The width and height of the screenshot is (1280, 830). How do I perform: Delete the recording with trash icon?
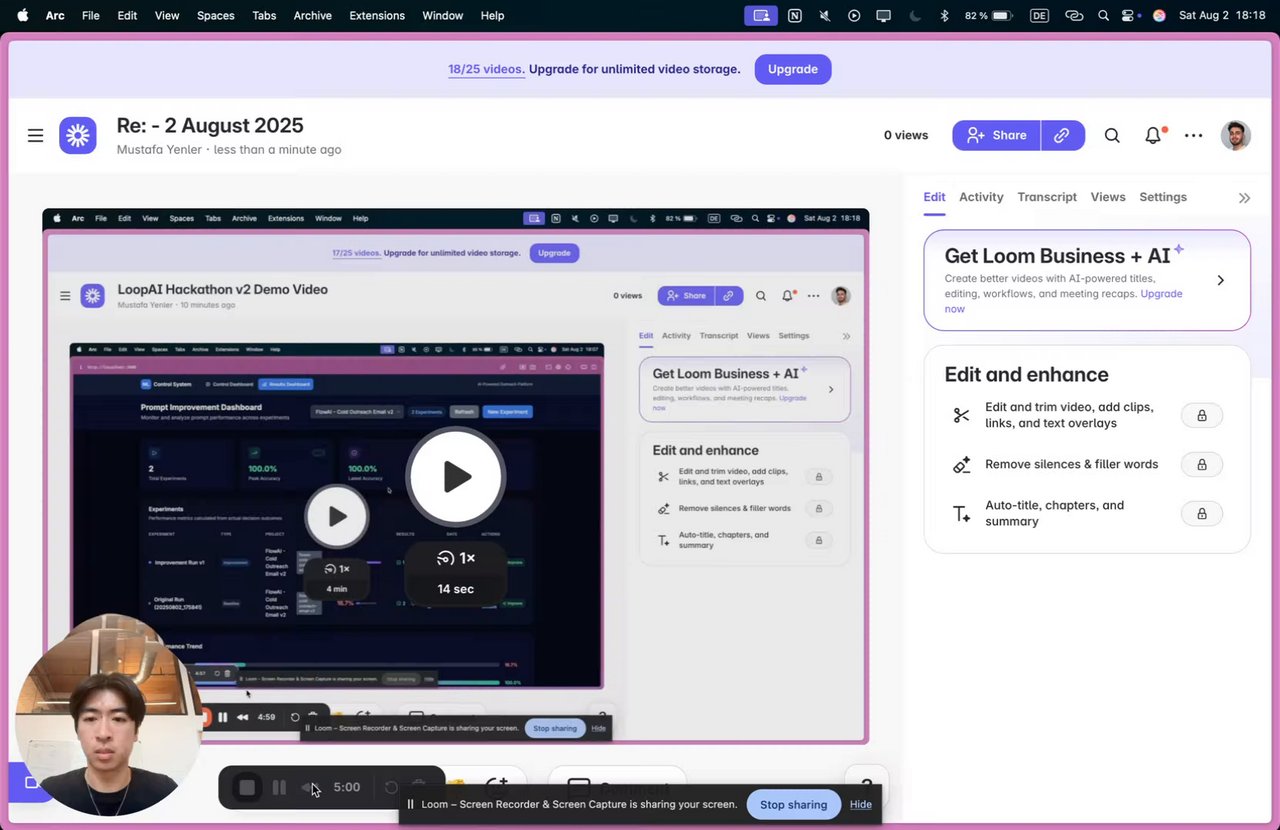[420, 788]
